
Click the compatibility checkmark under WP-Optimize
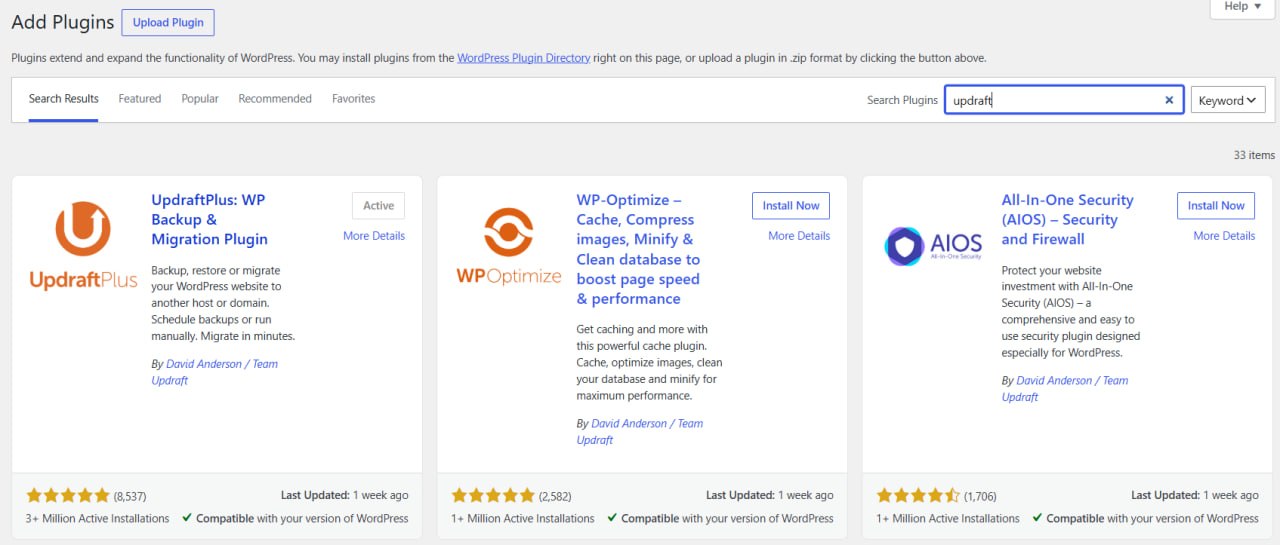pyautogui.click(x=613, y=518)
